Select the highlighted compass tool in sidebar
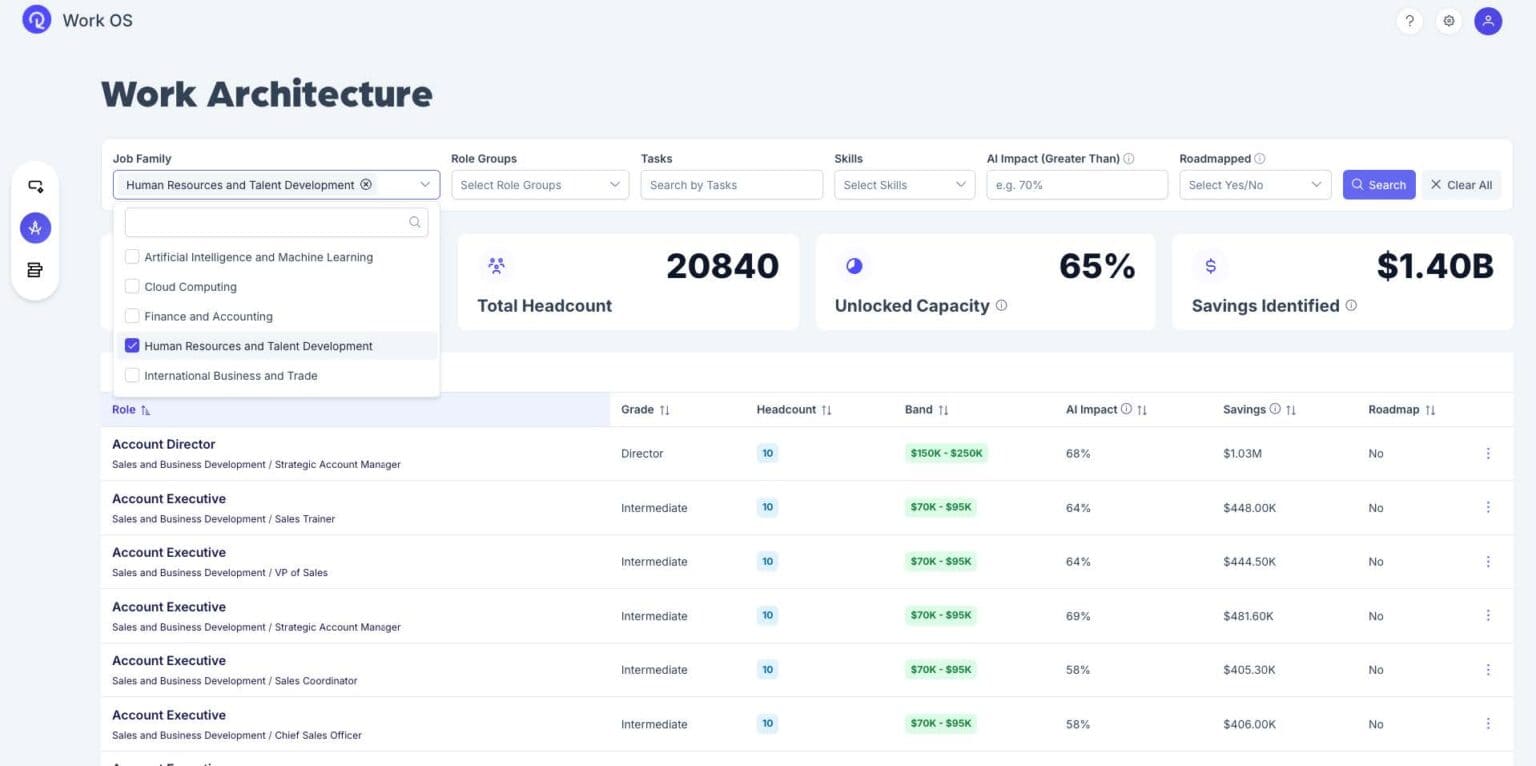 (35, 227)
